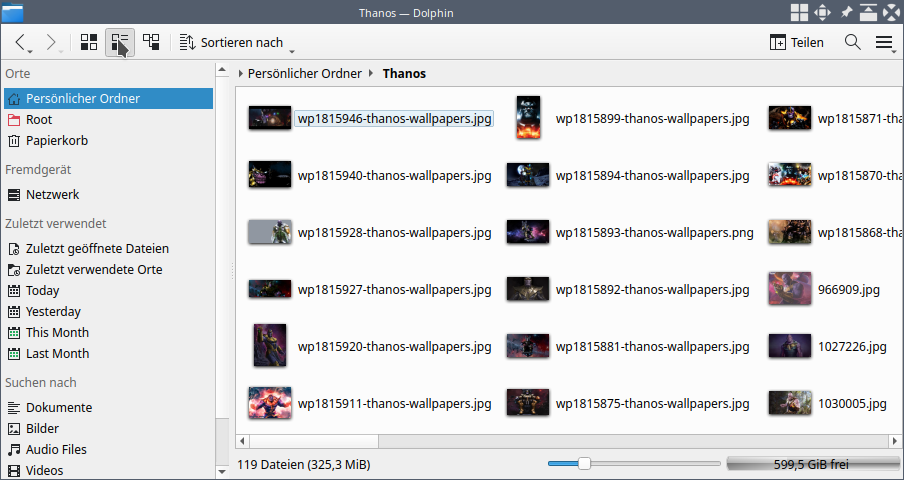This screenshot has width=904, height=480.
Task: Expand arrow between Persönlicher Ordner and Thanos
Action: (371, 74)
